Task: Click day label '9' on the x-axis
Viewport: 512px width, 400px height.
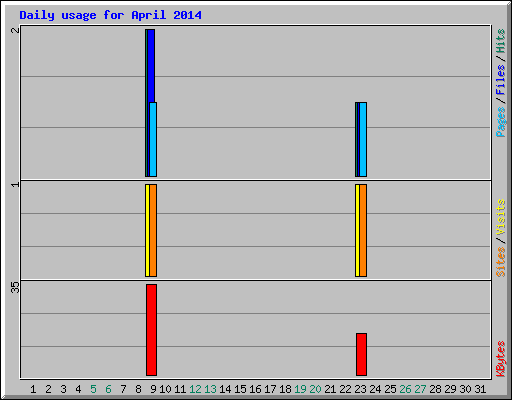Action: 153,389
